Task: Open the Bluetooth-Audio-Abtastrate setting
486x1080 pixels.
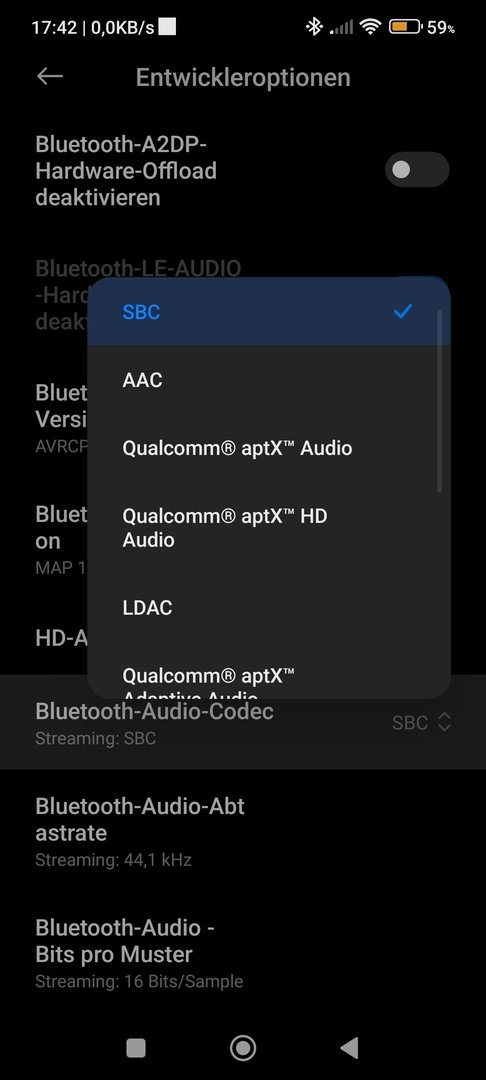Action: pos(243,831)
